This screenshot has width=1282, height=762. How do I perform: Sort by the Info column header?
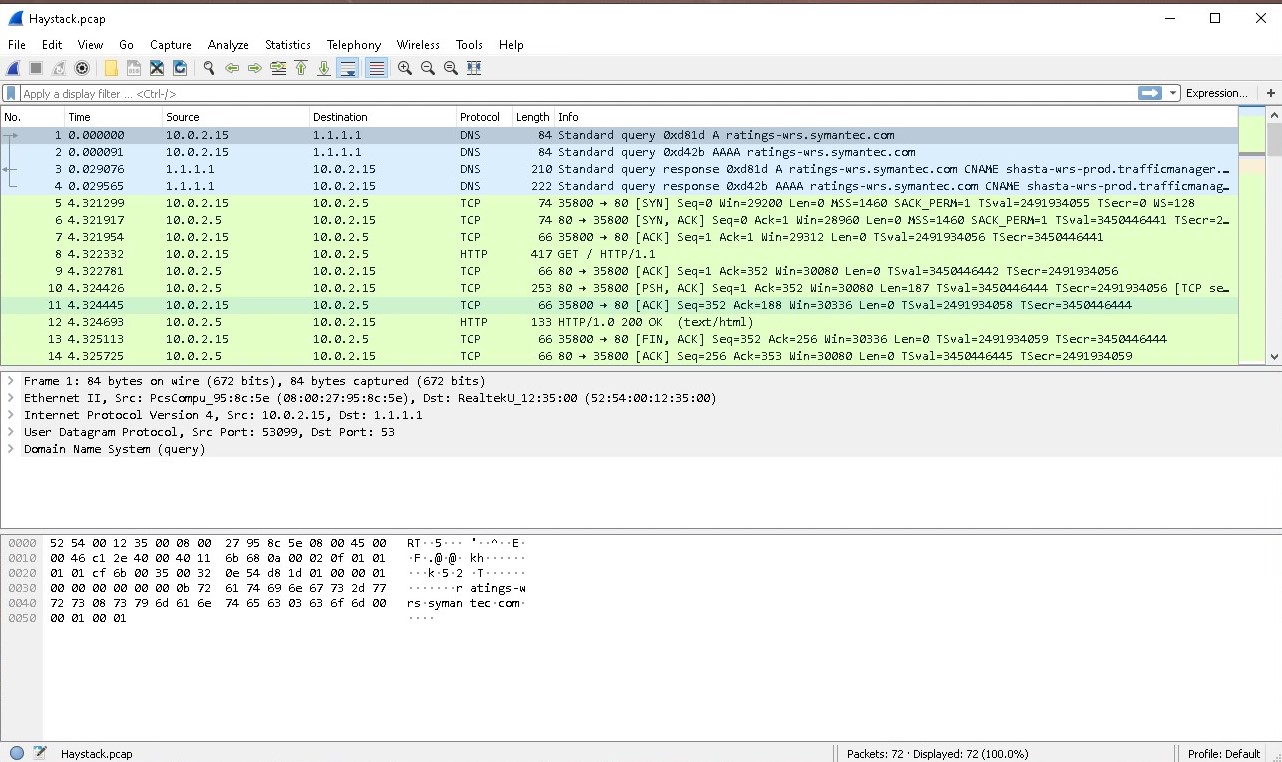[x=895, y=117]
